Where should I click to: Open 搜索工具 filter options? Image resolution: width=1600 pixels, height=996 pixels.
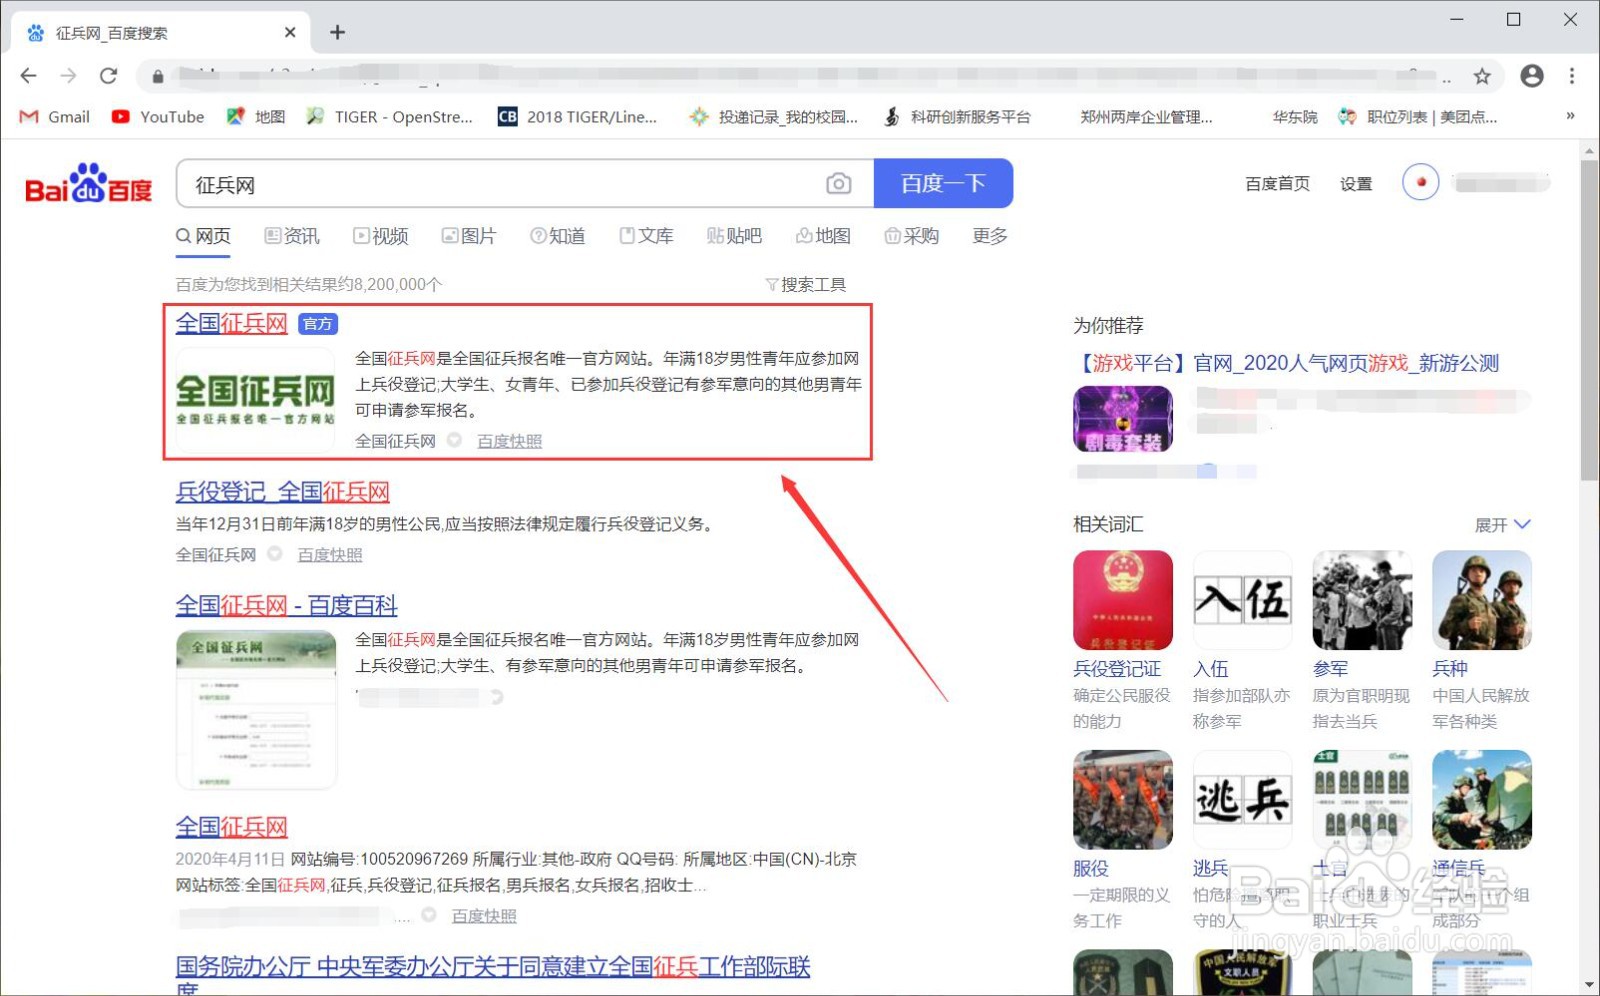(x=806, y=285)
